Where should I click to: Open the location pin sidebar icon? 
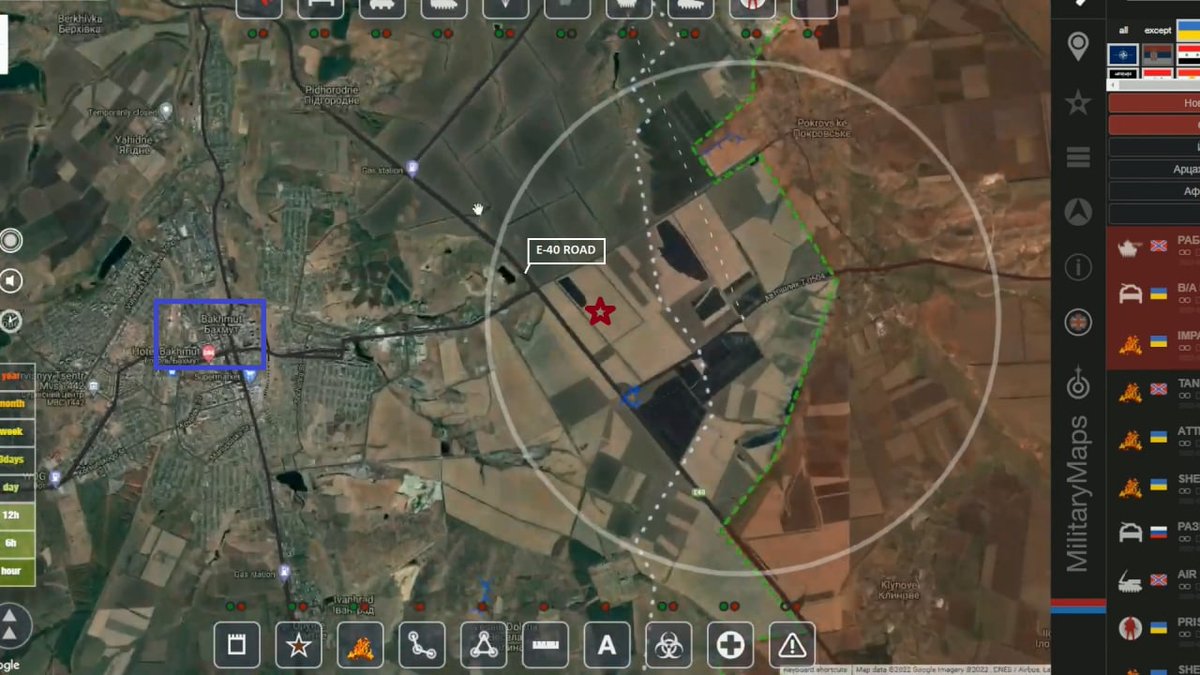(1078, 46)
